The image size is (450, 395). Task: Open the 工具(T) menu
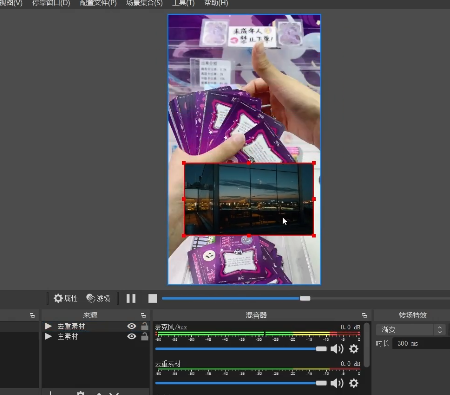pos(183,3)
